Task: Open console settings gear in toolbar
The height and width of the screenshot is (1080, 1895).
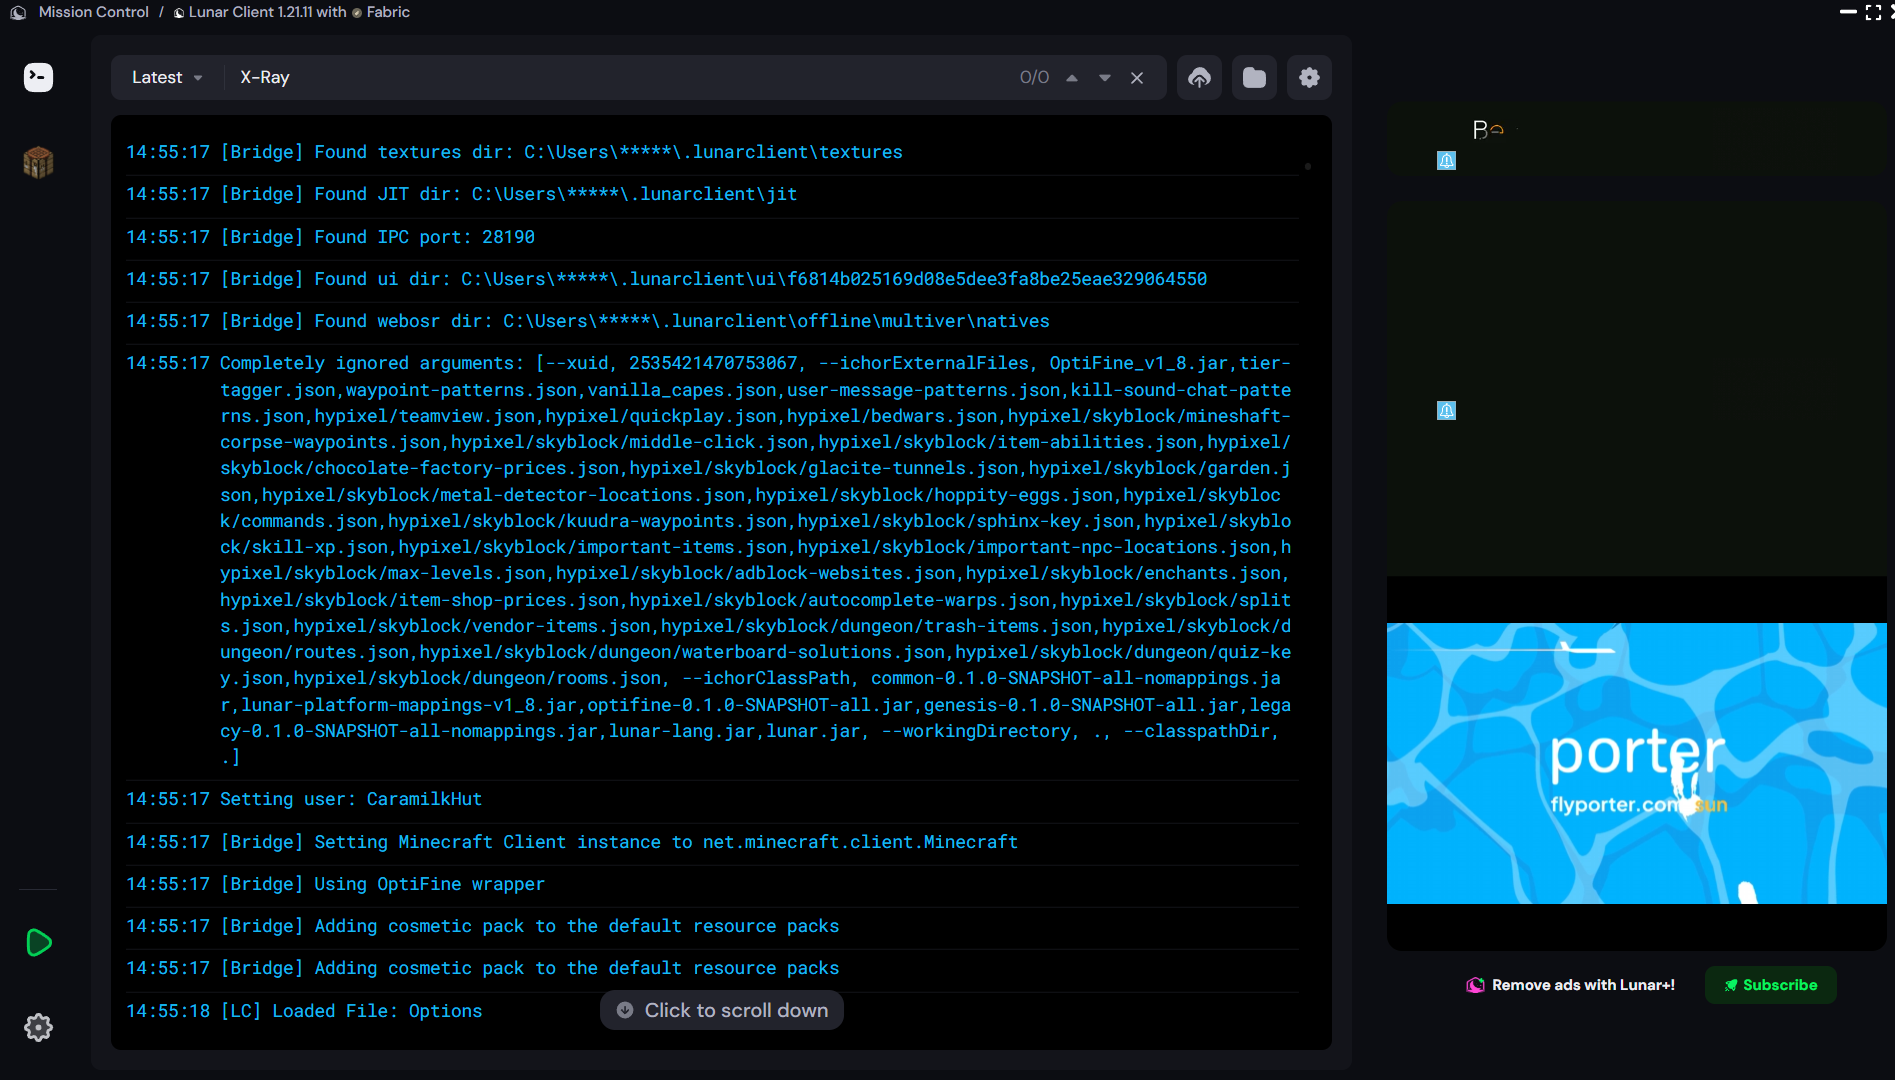Action: 1309,78
